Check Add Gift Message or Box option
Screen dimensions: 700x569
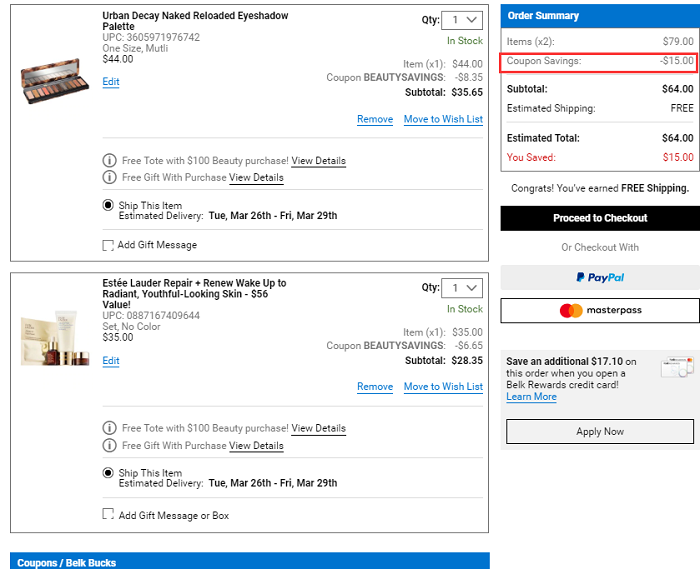pyautogui.click(x=108, y=514)
